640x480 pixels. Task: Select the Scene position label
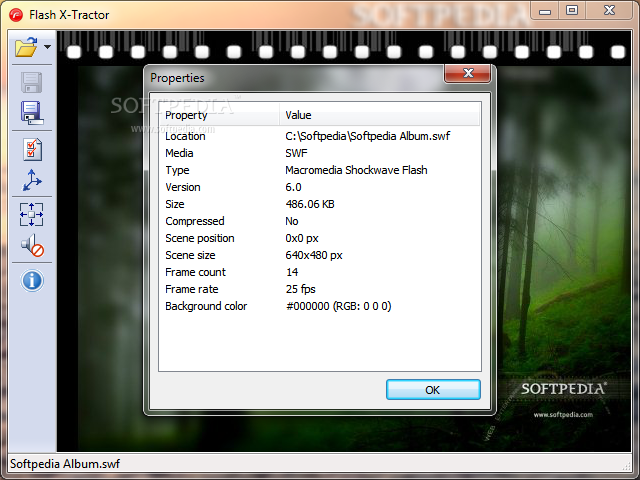click(200, 238)
